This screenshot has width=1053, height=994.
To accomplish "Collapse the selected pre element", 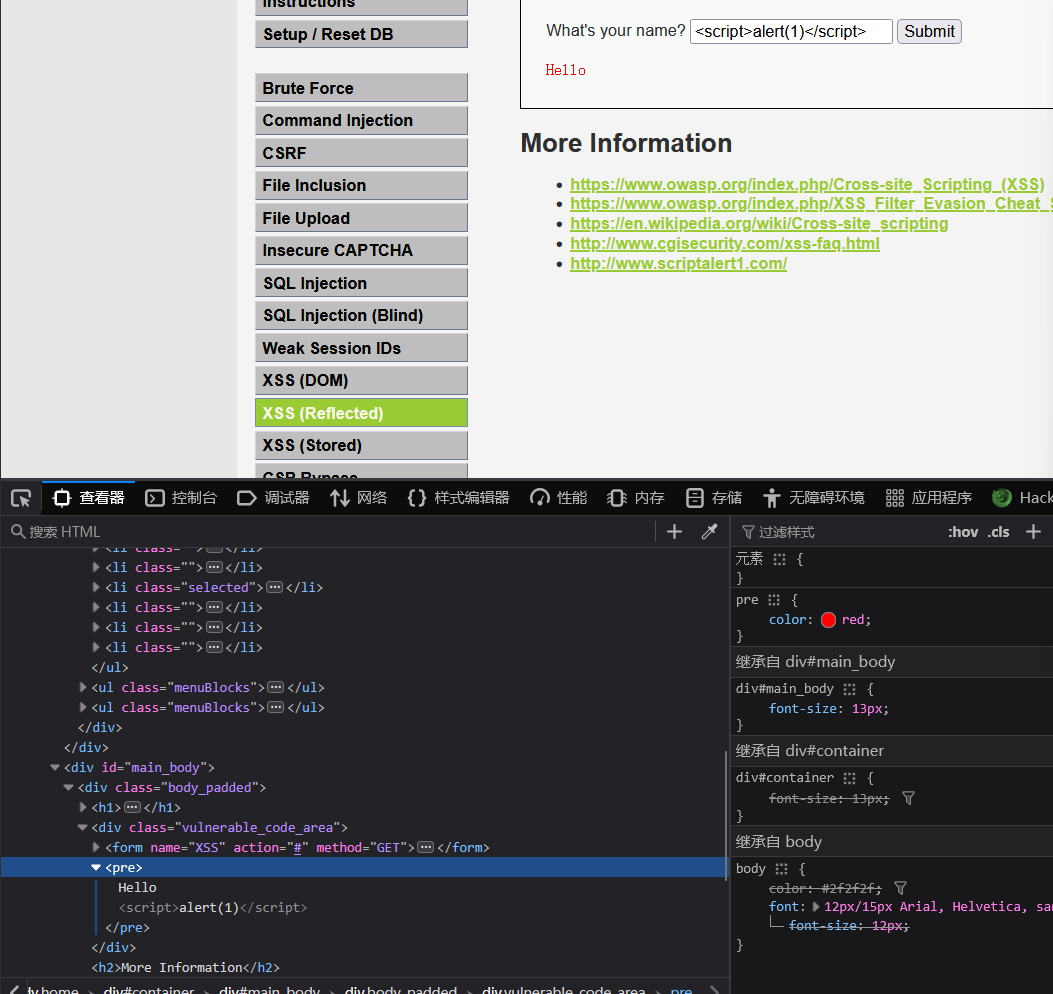I will point(96,868).
